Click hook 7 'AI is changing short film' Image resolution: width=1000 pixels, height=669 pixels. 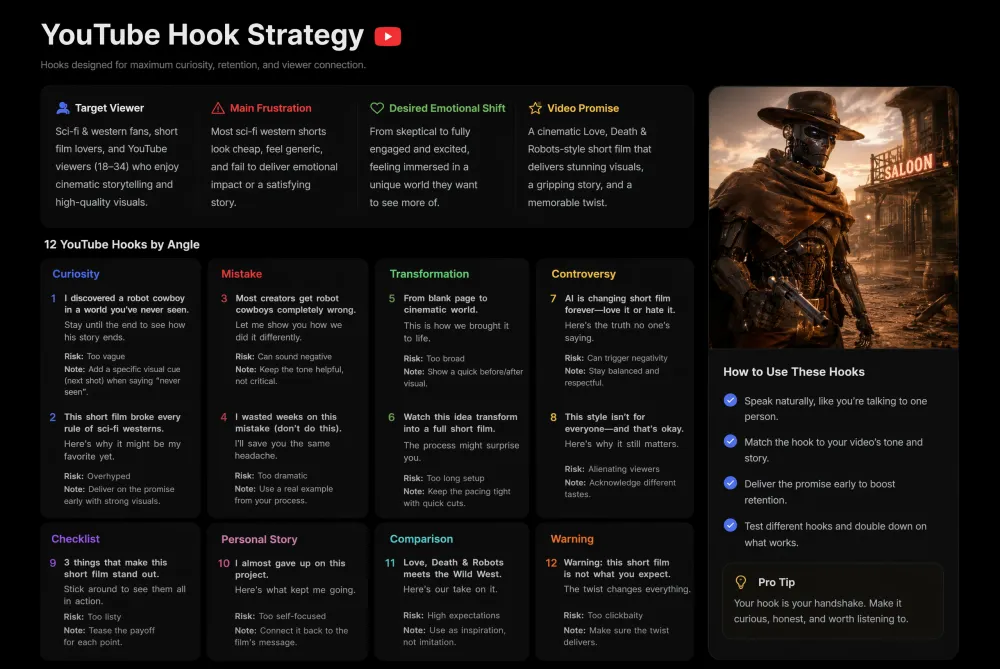pos(620,304)
